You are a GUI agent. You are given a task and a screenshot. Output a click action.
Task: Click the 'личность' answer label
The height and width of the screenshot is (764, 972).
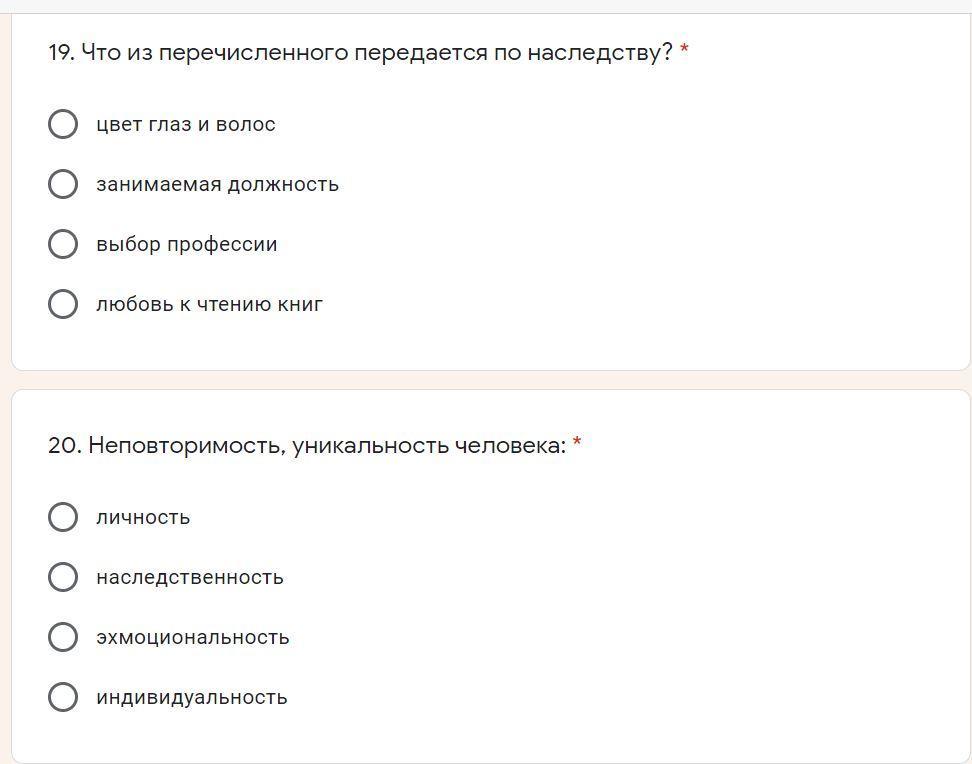(x=143, y=517)
